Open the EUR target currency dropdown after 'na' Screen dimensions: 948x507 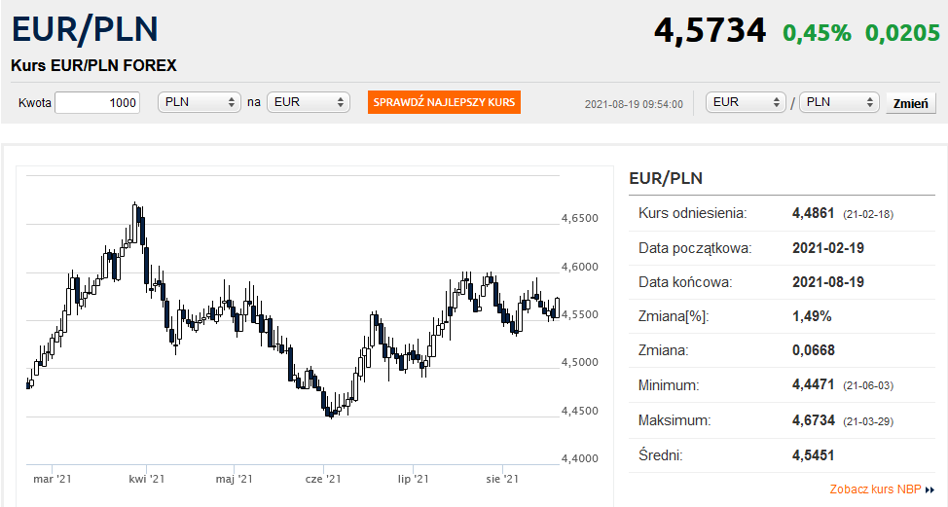point(308,102)
